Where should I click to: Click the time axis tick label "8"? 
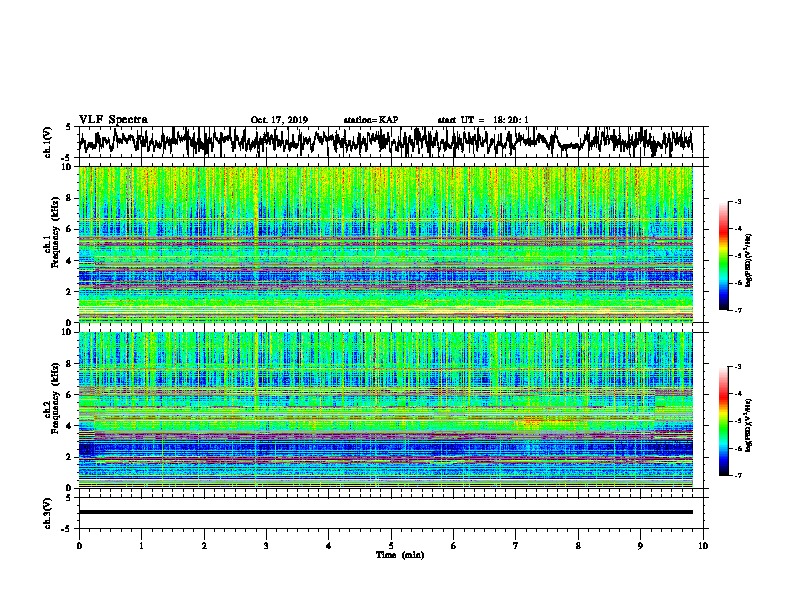pyautogui.click(x=578, y=546)
